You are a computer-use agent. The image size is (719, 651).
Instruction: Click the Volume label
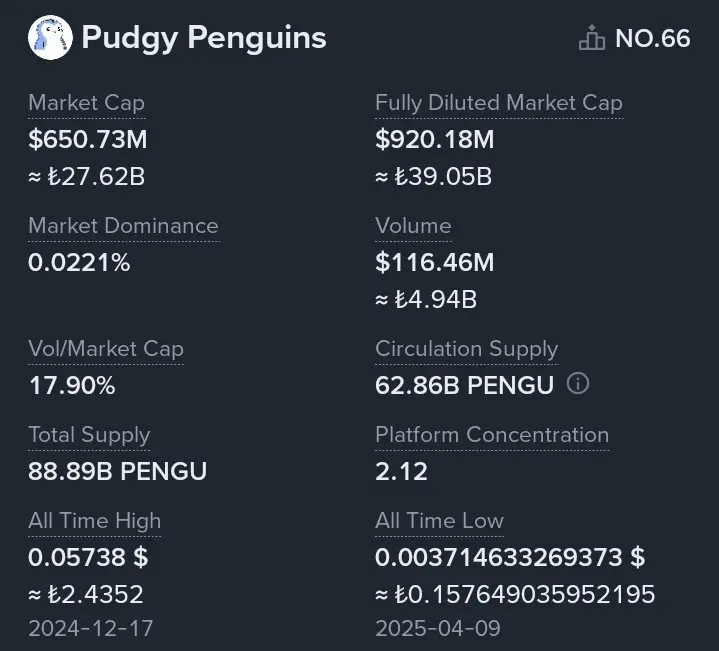click(x=413, y=225)
